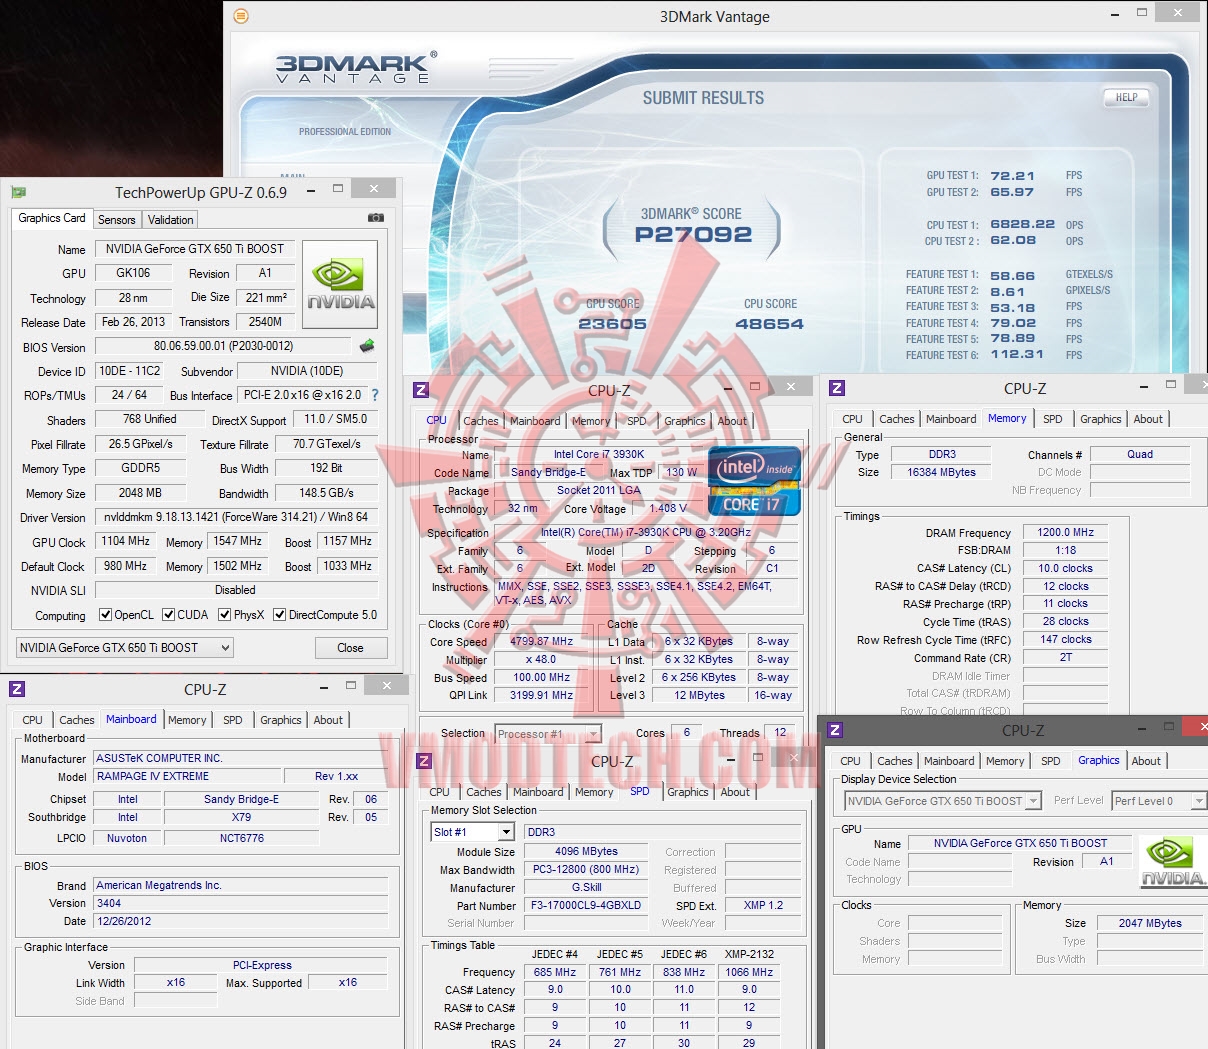Open the Display Device Selection dropdown
1208x1049 pixels.
tap(943, 801)
